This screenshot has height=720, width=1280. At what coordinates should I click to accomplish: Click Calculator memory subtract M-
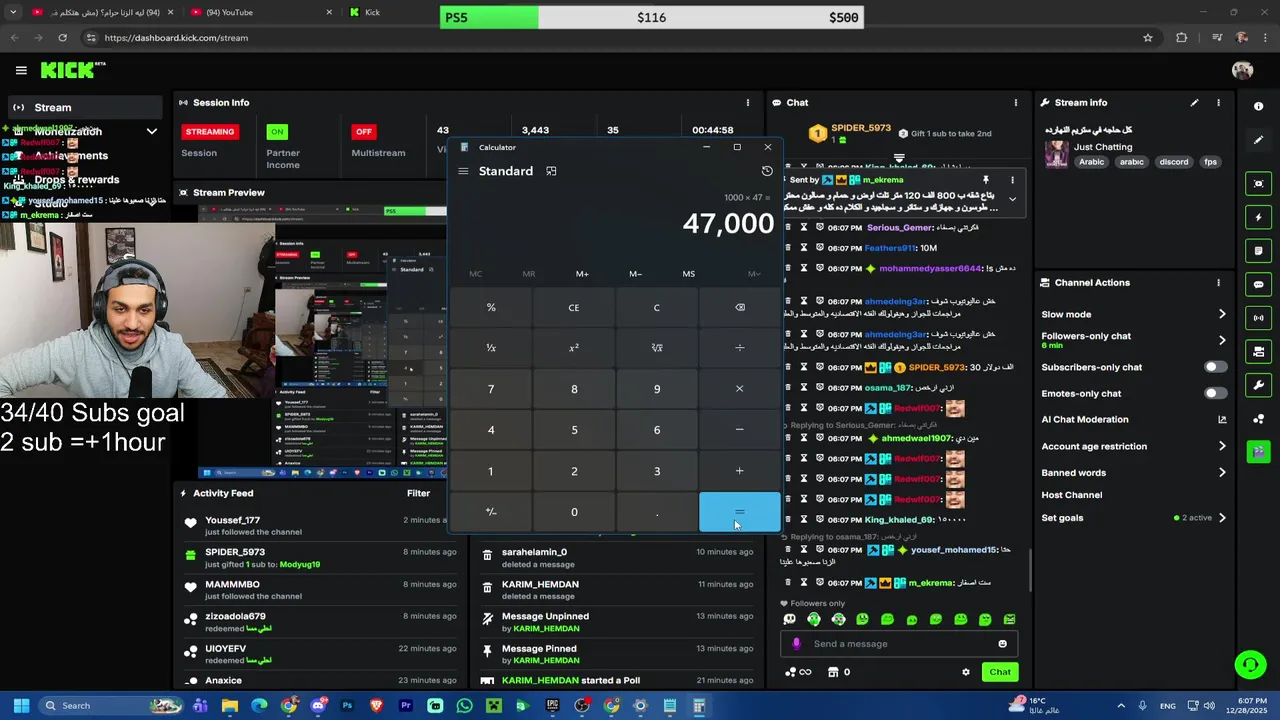point(635,274)
